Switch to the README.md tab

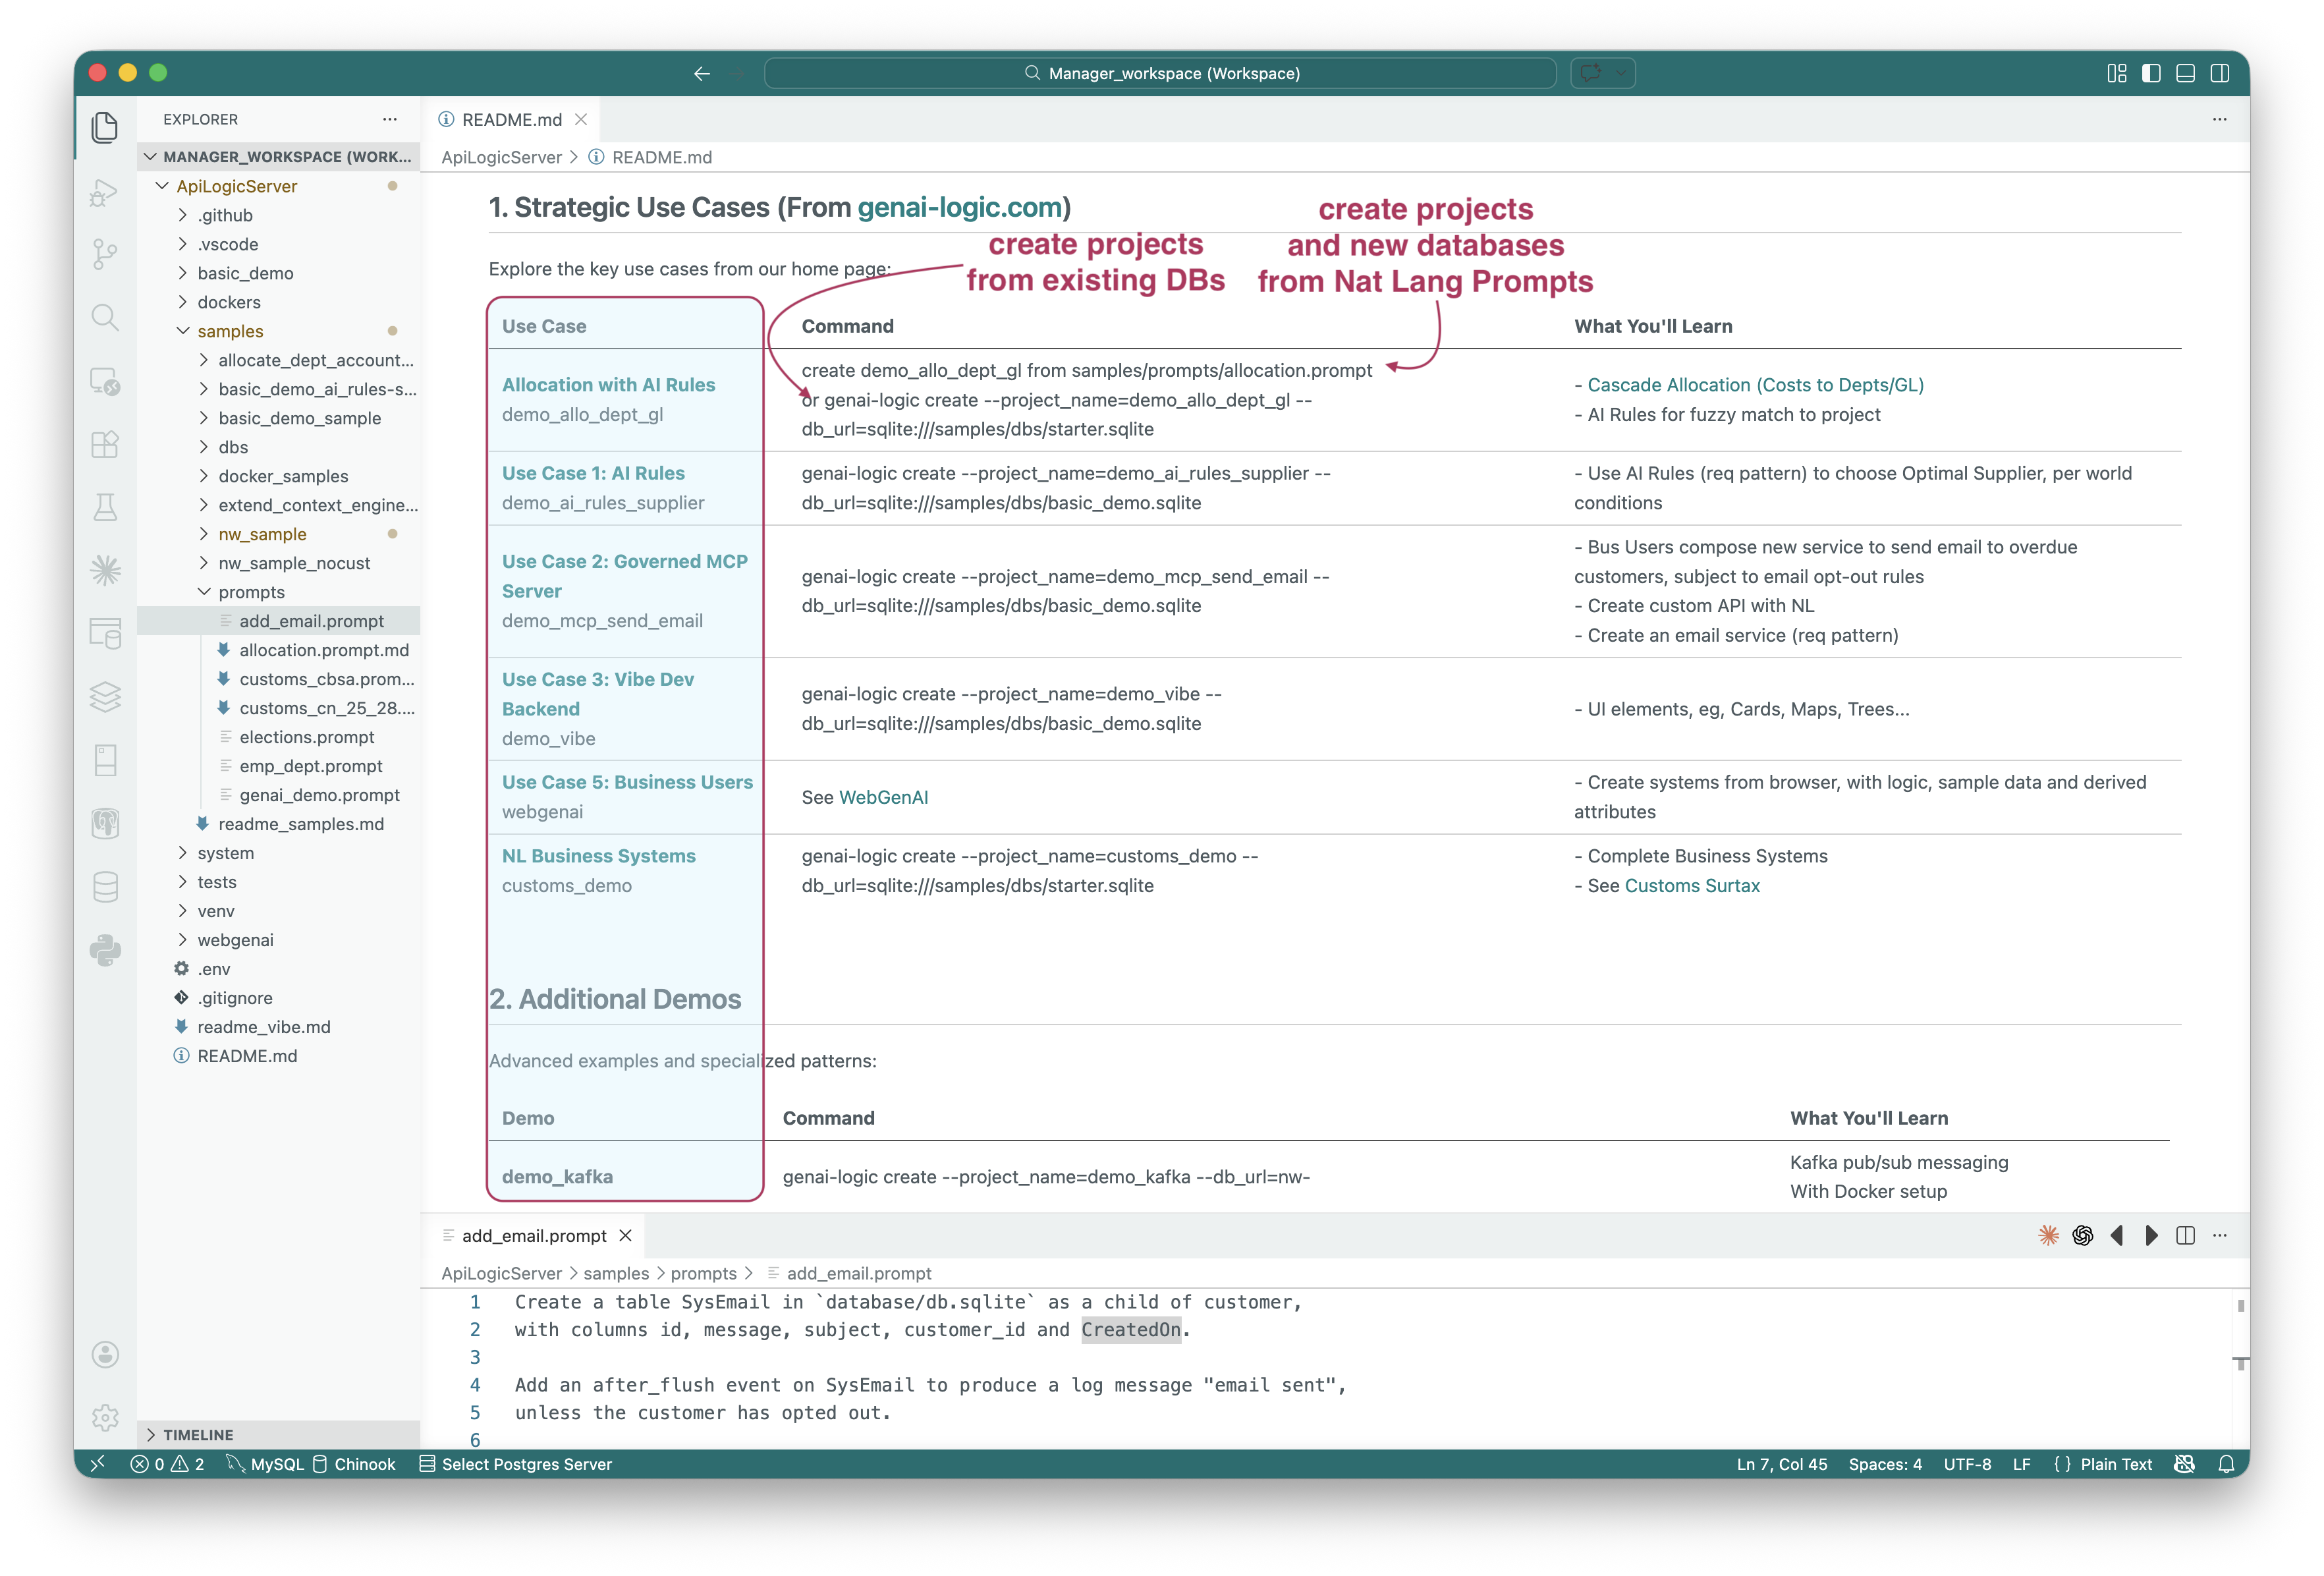510,120
